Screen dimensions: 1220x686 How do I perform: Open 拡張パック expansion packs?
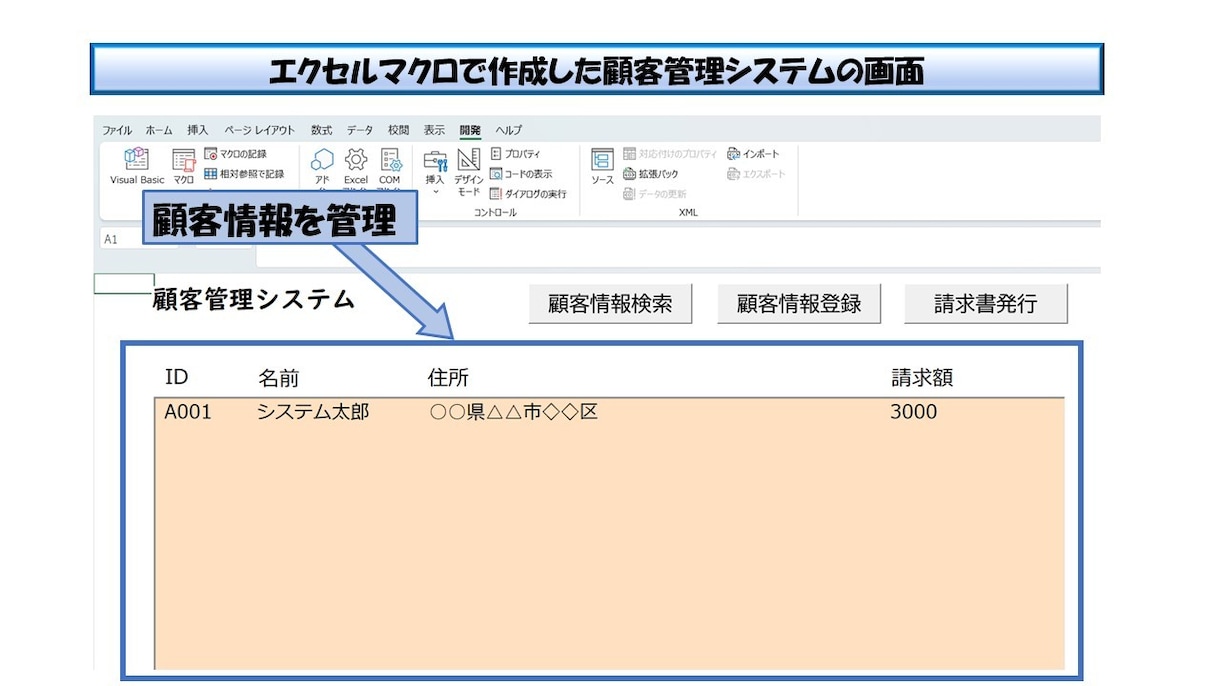(x=651, y=174)
